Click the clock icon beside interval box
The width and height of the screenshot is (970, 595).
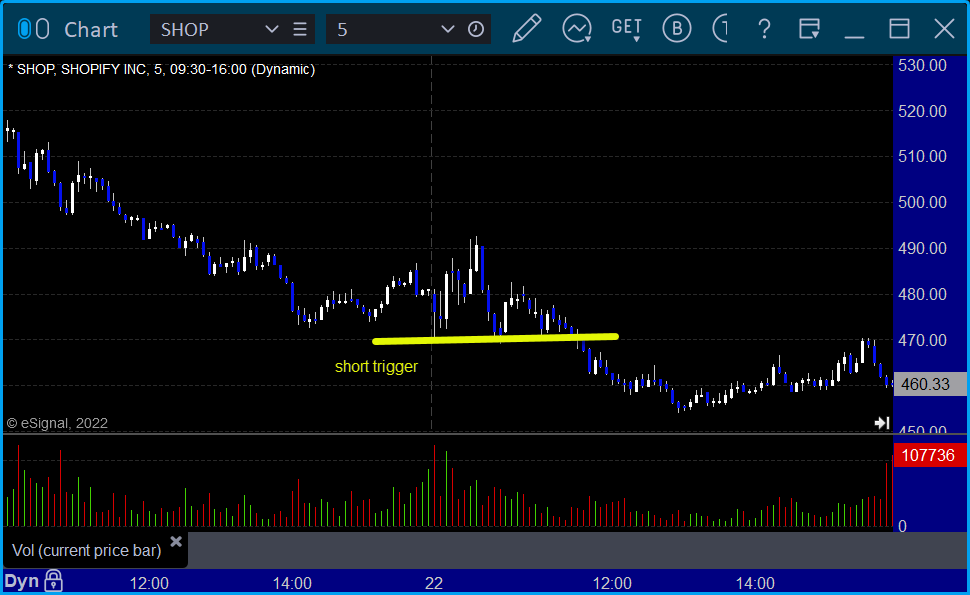476,29
